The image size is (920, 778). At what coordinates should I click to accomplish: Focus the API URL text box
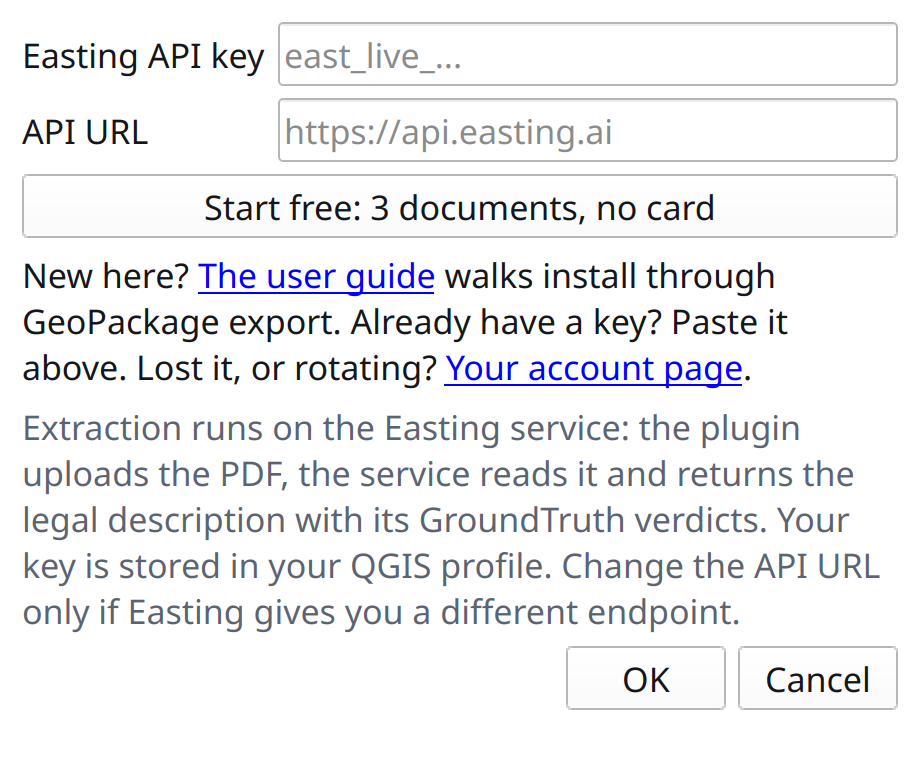(587, 130)
